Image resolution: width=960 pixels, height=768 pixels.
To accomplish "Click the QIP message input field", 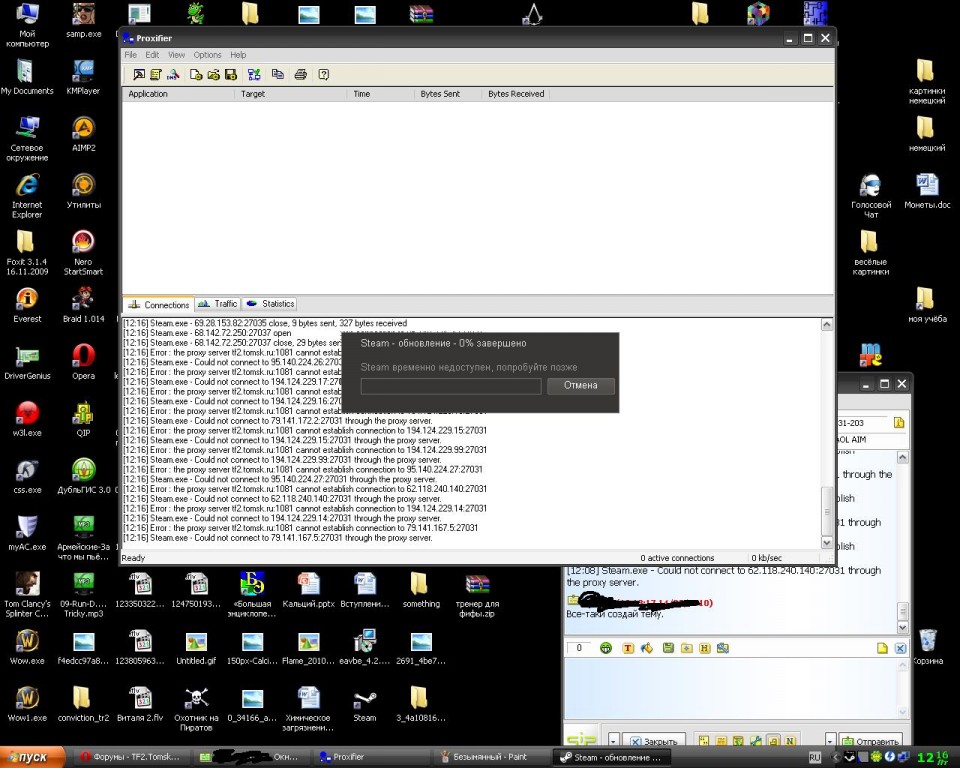I will [x=730, y=688].
